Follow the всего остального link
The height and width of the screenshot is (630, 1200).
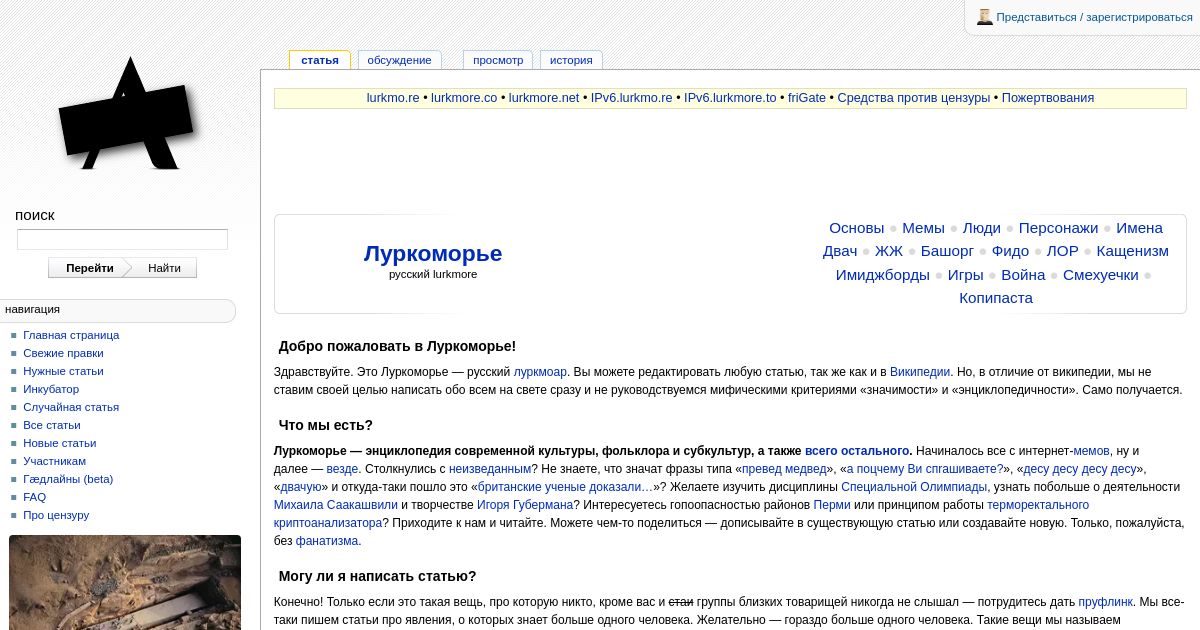pyautogui.click(x=857, y=451)
